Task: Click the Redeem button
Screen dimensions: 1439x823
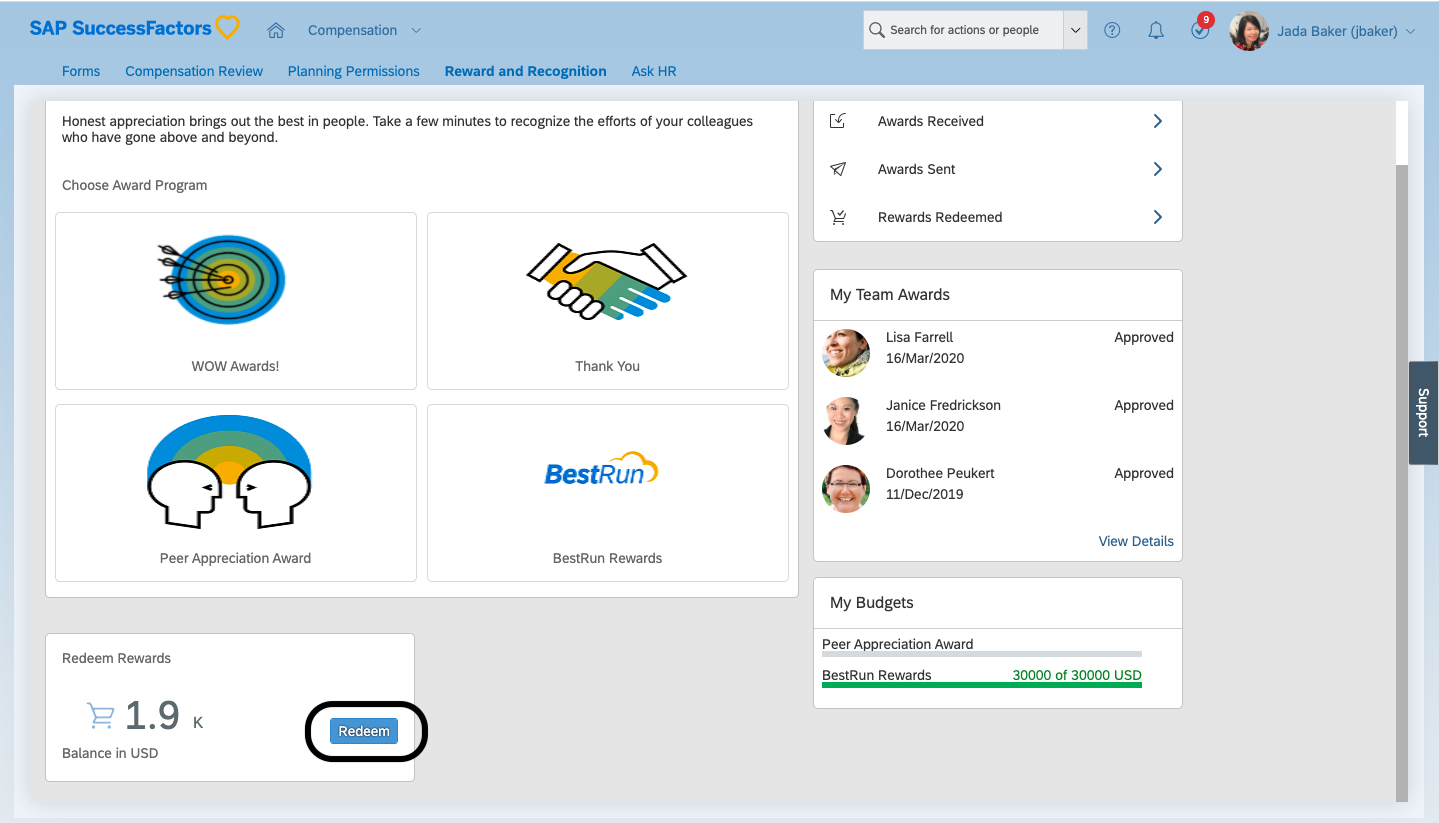Action: click(x=364, y=731)
